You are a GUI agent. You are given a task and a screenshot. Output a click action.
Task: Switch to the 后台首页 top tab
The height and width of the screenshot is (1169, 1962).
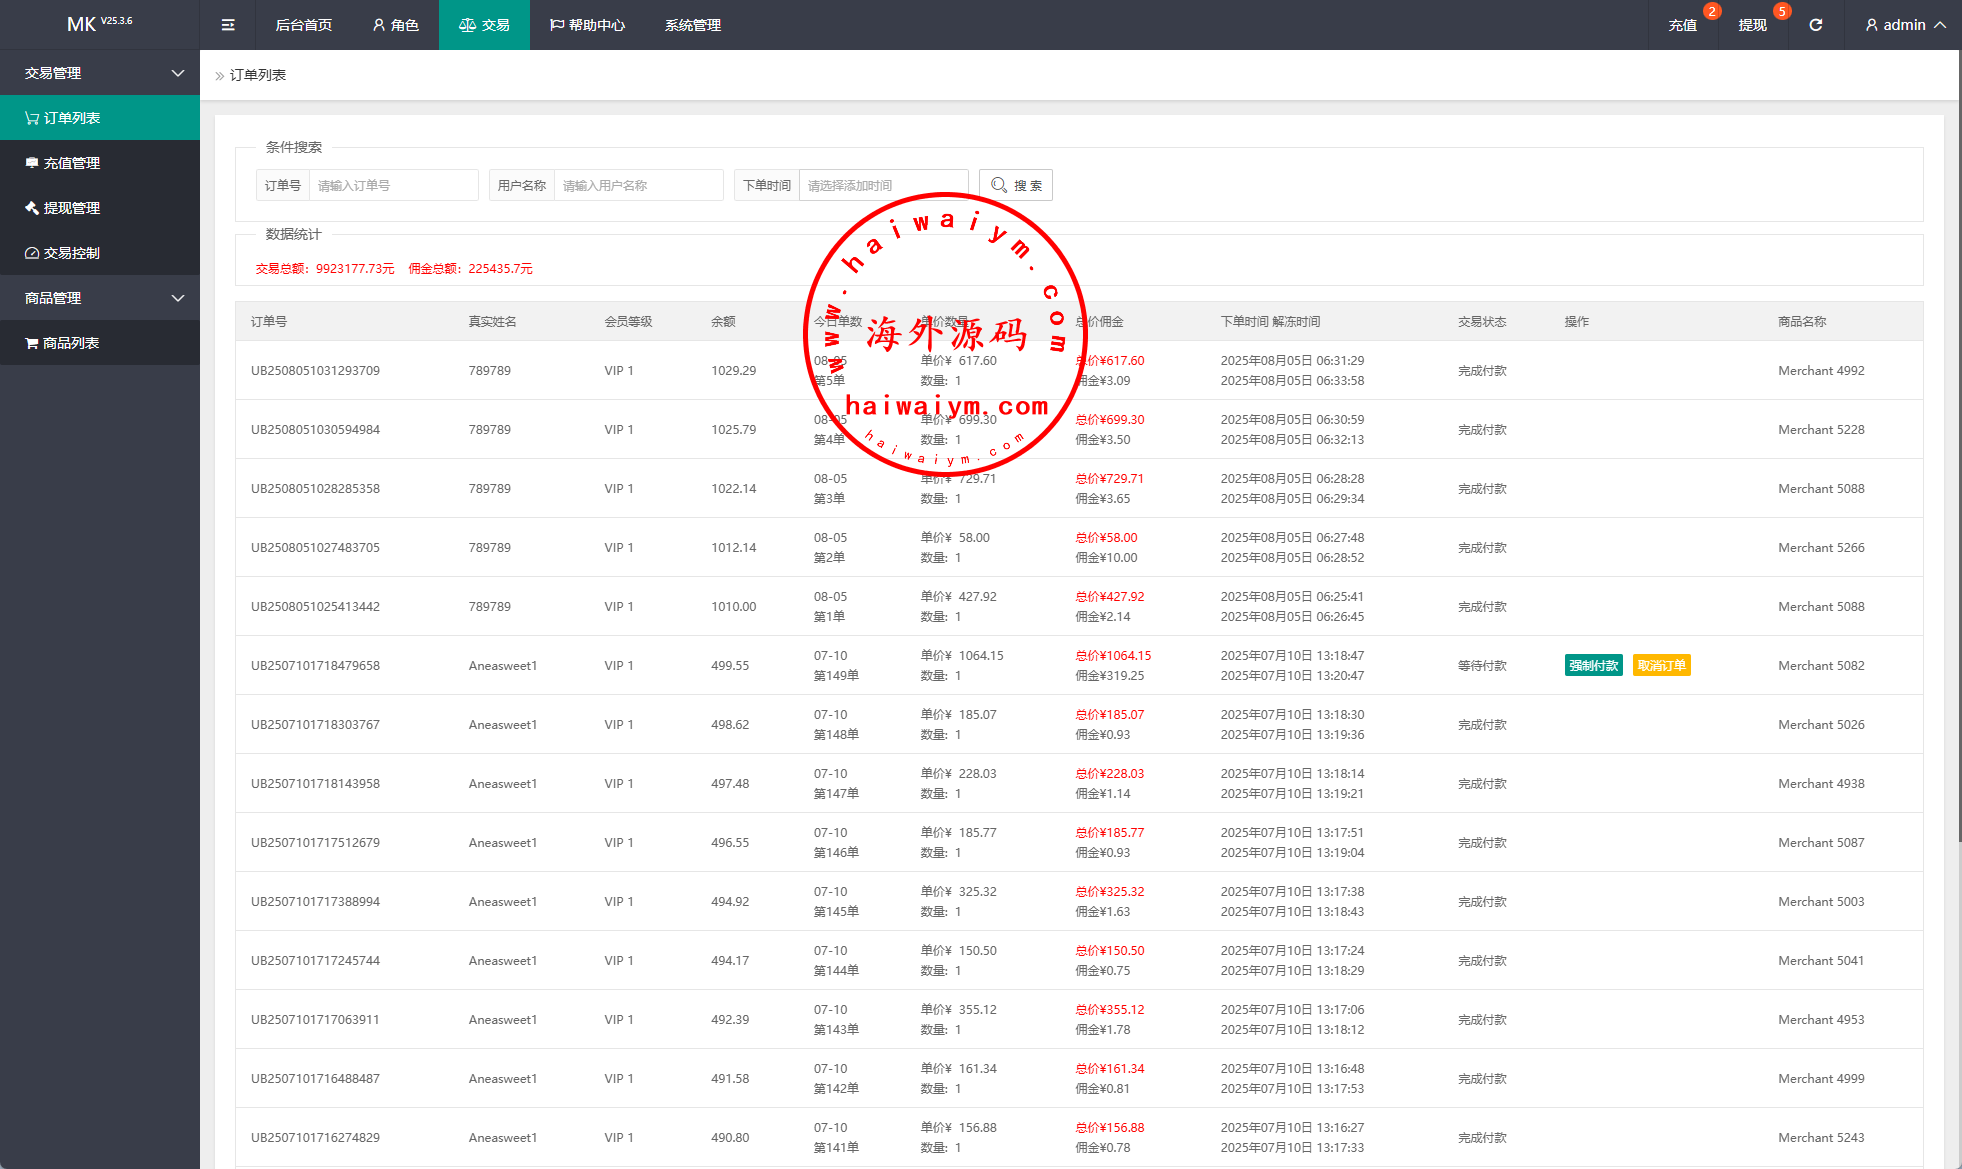(x=303, y=25)
